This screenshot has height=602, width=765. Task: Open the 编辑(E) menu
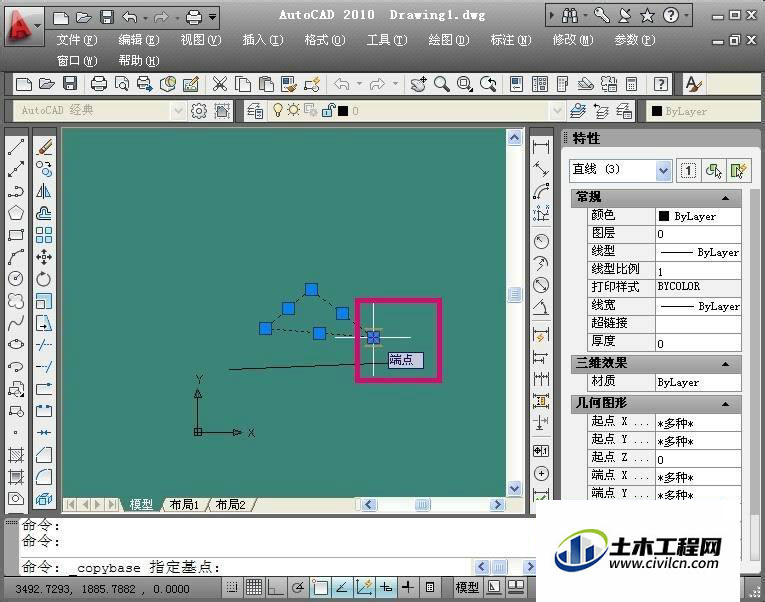pyautogui.click(x=139, y=40)
